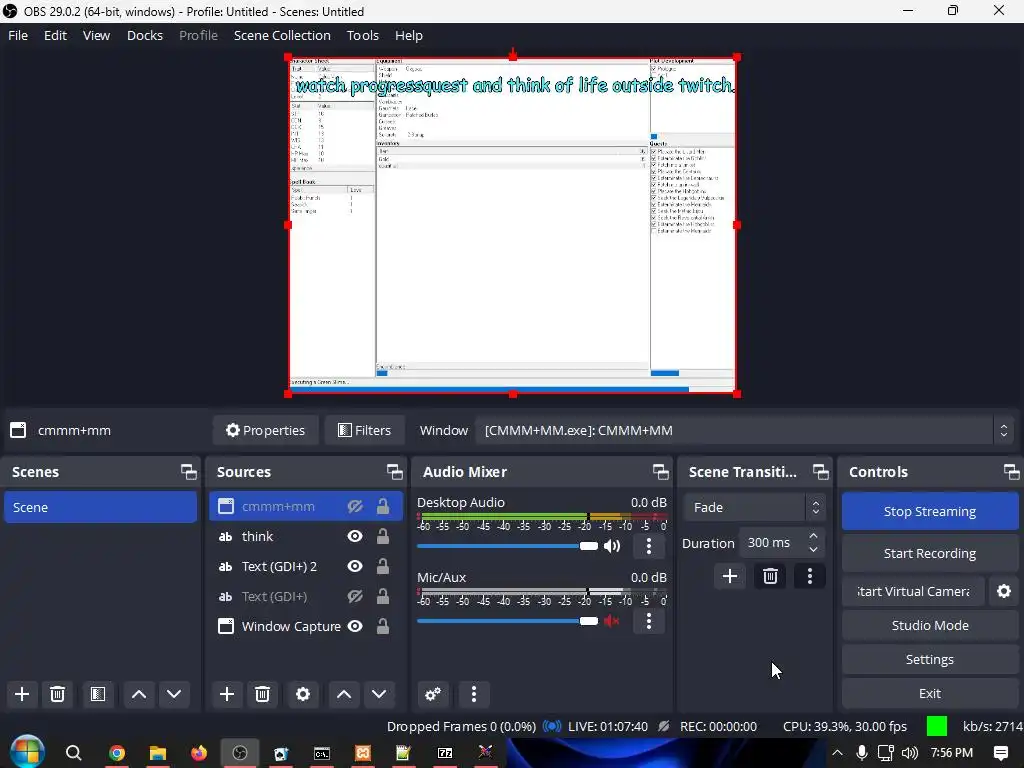The image size is (1024, 768).
Task: Show the cmmm+mm source
Action: [x=355, y=507]
